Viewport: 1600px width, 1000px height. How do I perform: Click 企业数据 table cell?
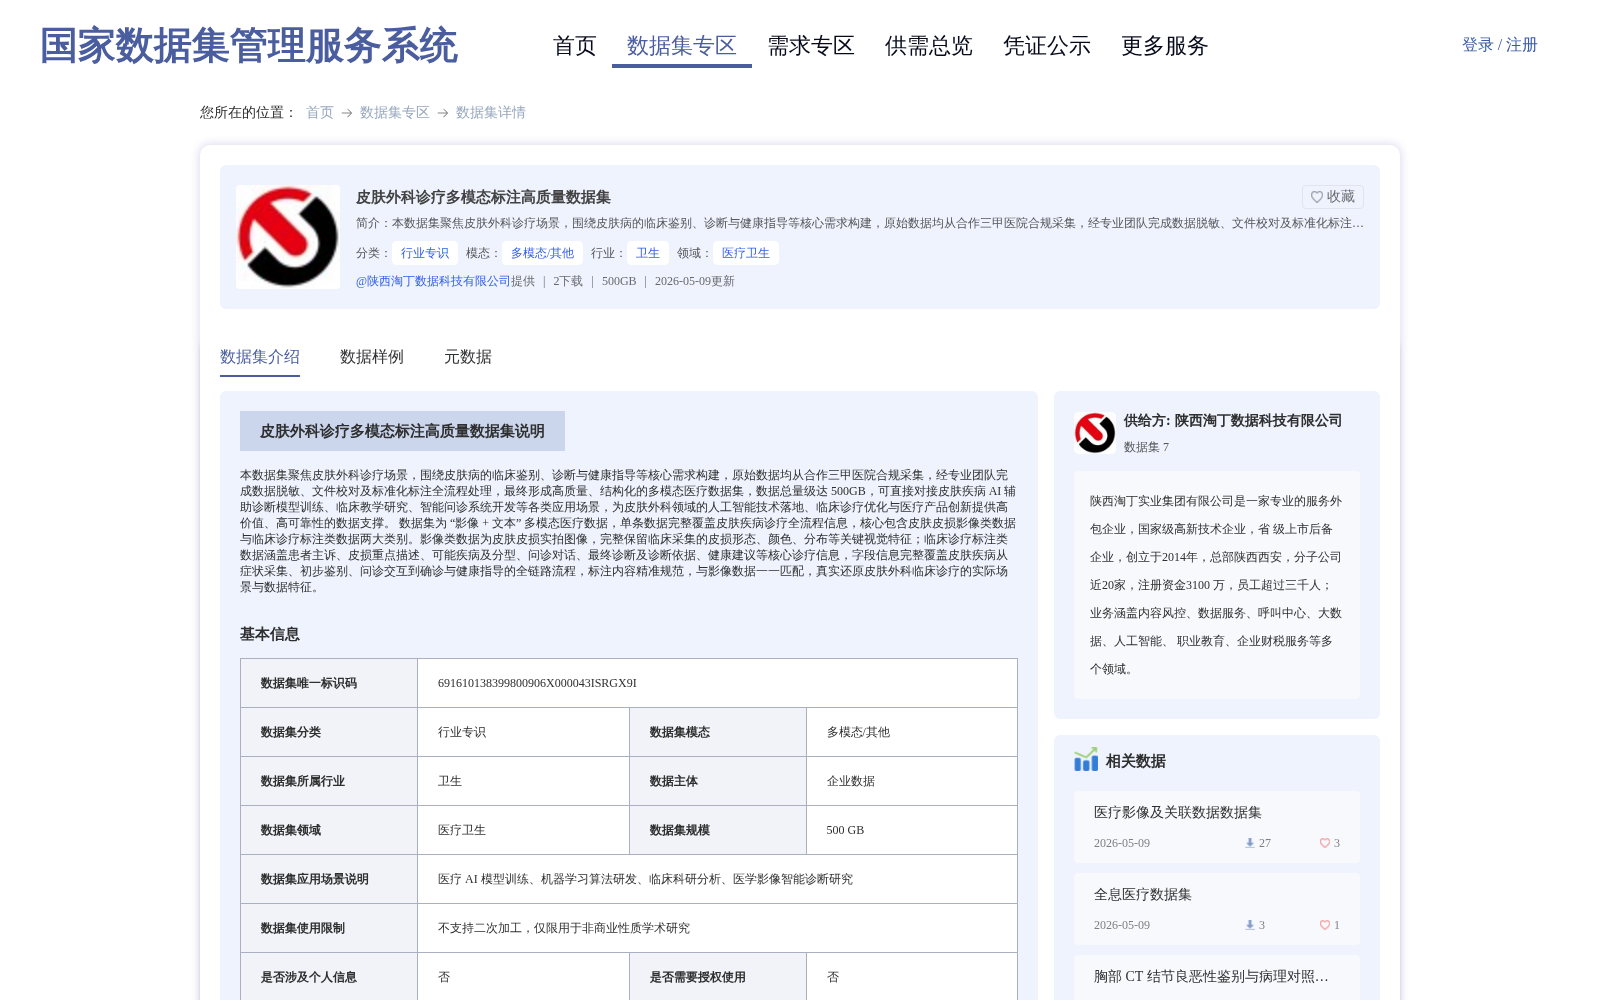click(x=912, y=781)
